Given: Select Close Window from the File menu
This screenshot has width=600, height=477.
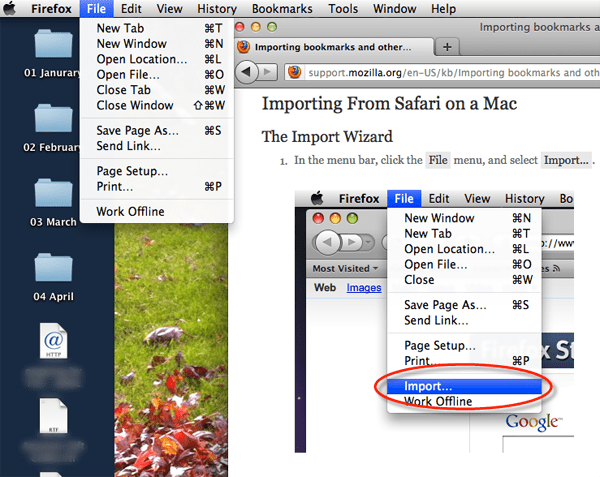Looking at the screenshot, I should tap(135, 105).
